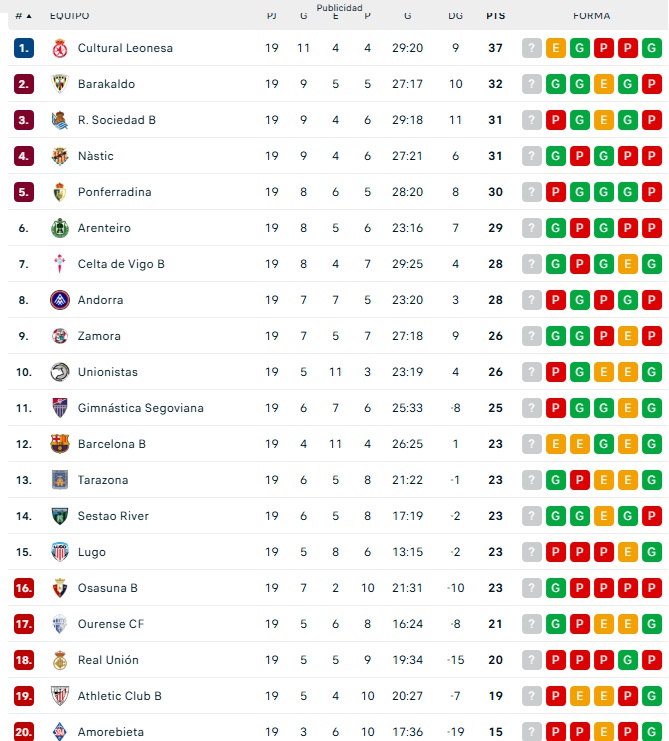Click the Osasuna B team crest
Image resolution: width=669 pixels, height=741 pixels.
pyautogui.click(x=60, y=588)
